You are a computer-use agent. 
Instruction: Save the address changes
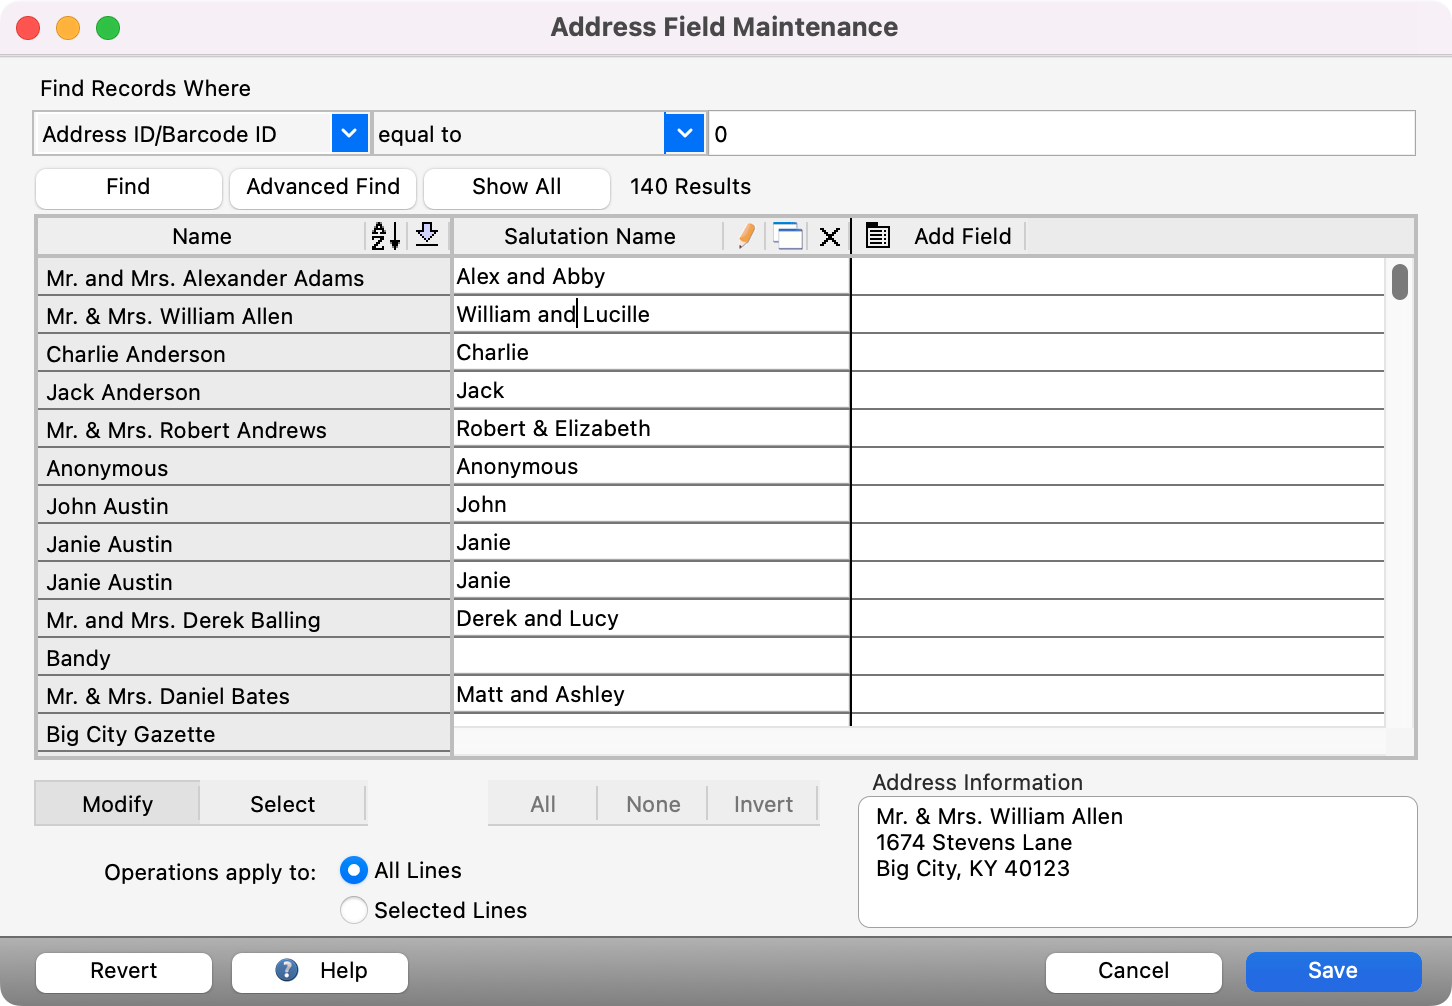(1333, 971)
